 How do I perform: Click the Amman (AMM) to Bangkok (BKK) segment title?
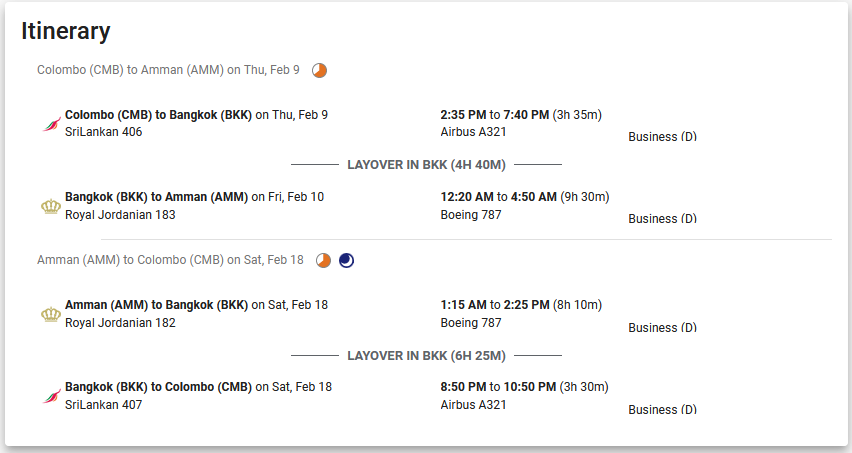[x=156, y=305]
